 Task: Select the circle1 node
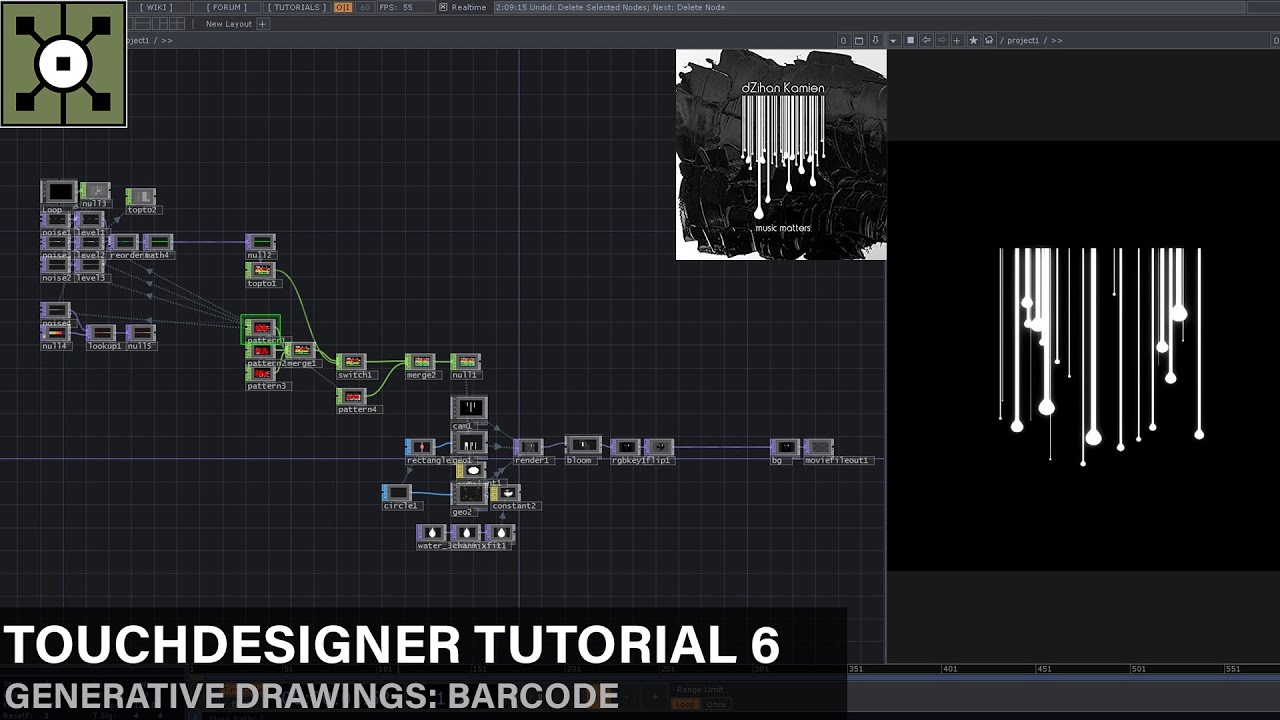pyautogui.click(x=397, y=493)
